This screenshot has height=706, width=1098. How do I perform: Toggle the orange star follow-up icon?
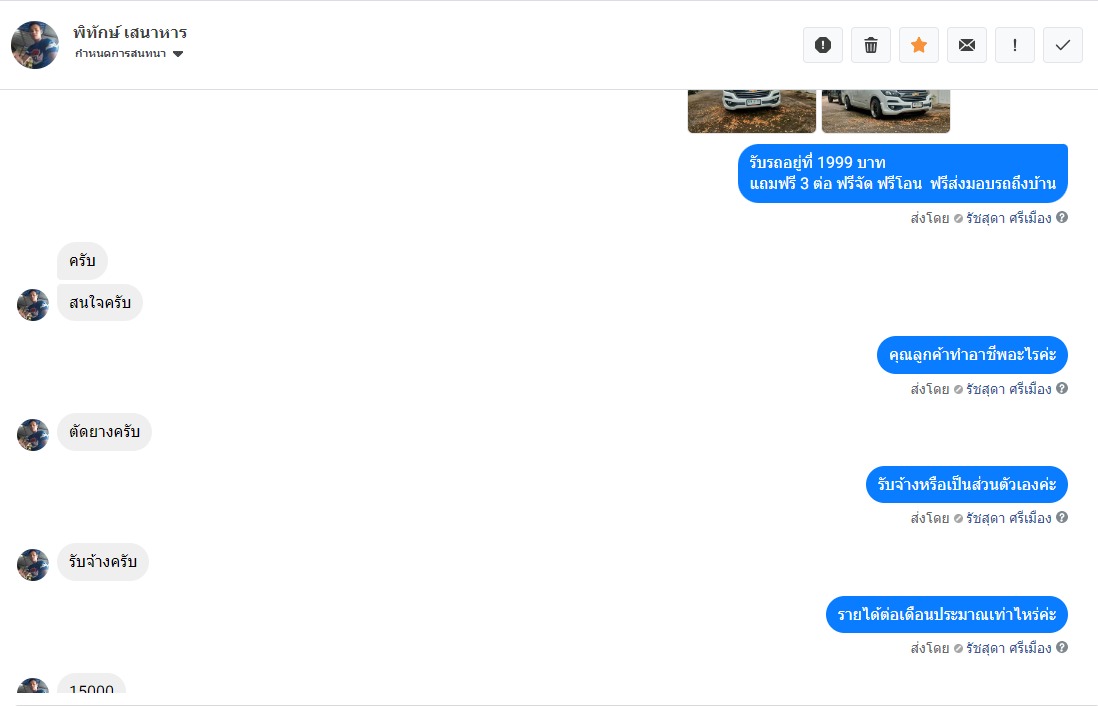(919, 46)
